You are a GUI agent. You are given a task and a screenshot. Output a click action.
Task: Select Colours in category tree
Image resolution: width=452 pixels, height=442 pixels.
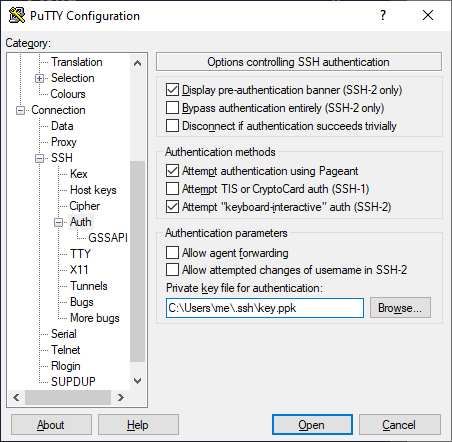tap(68, 94)
